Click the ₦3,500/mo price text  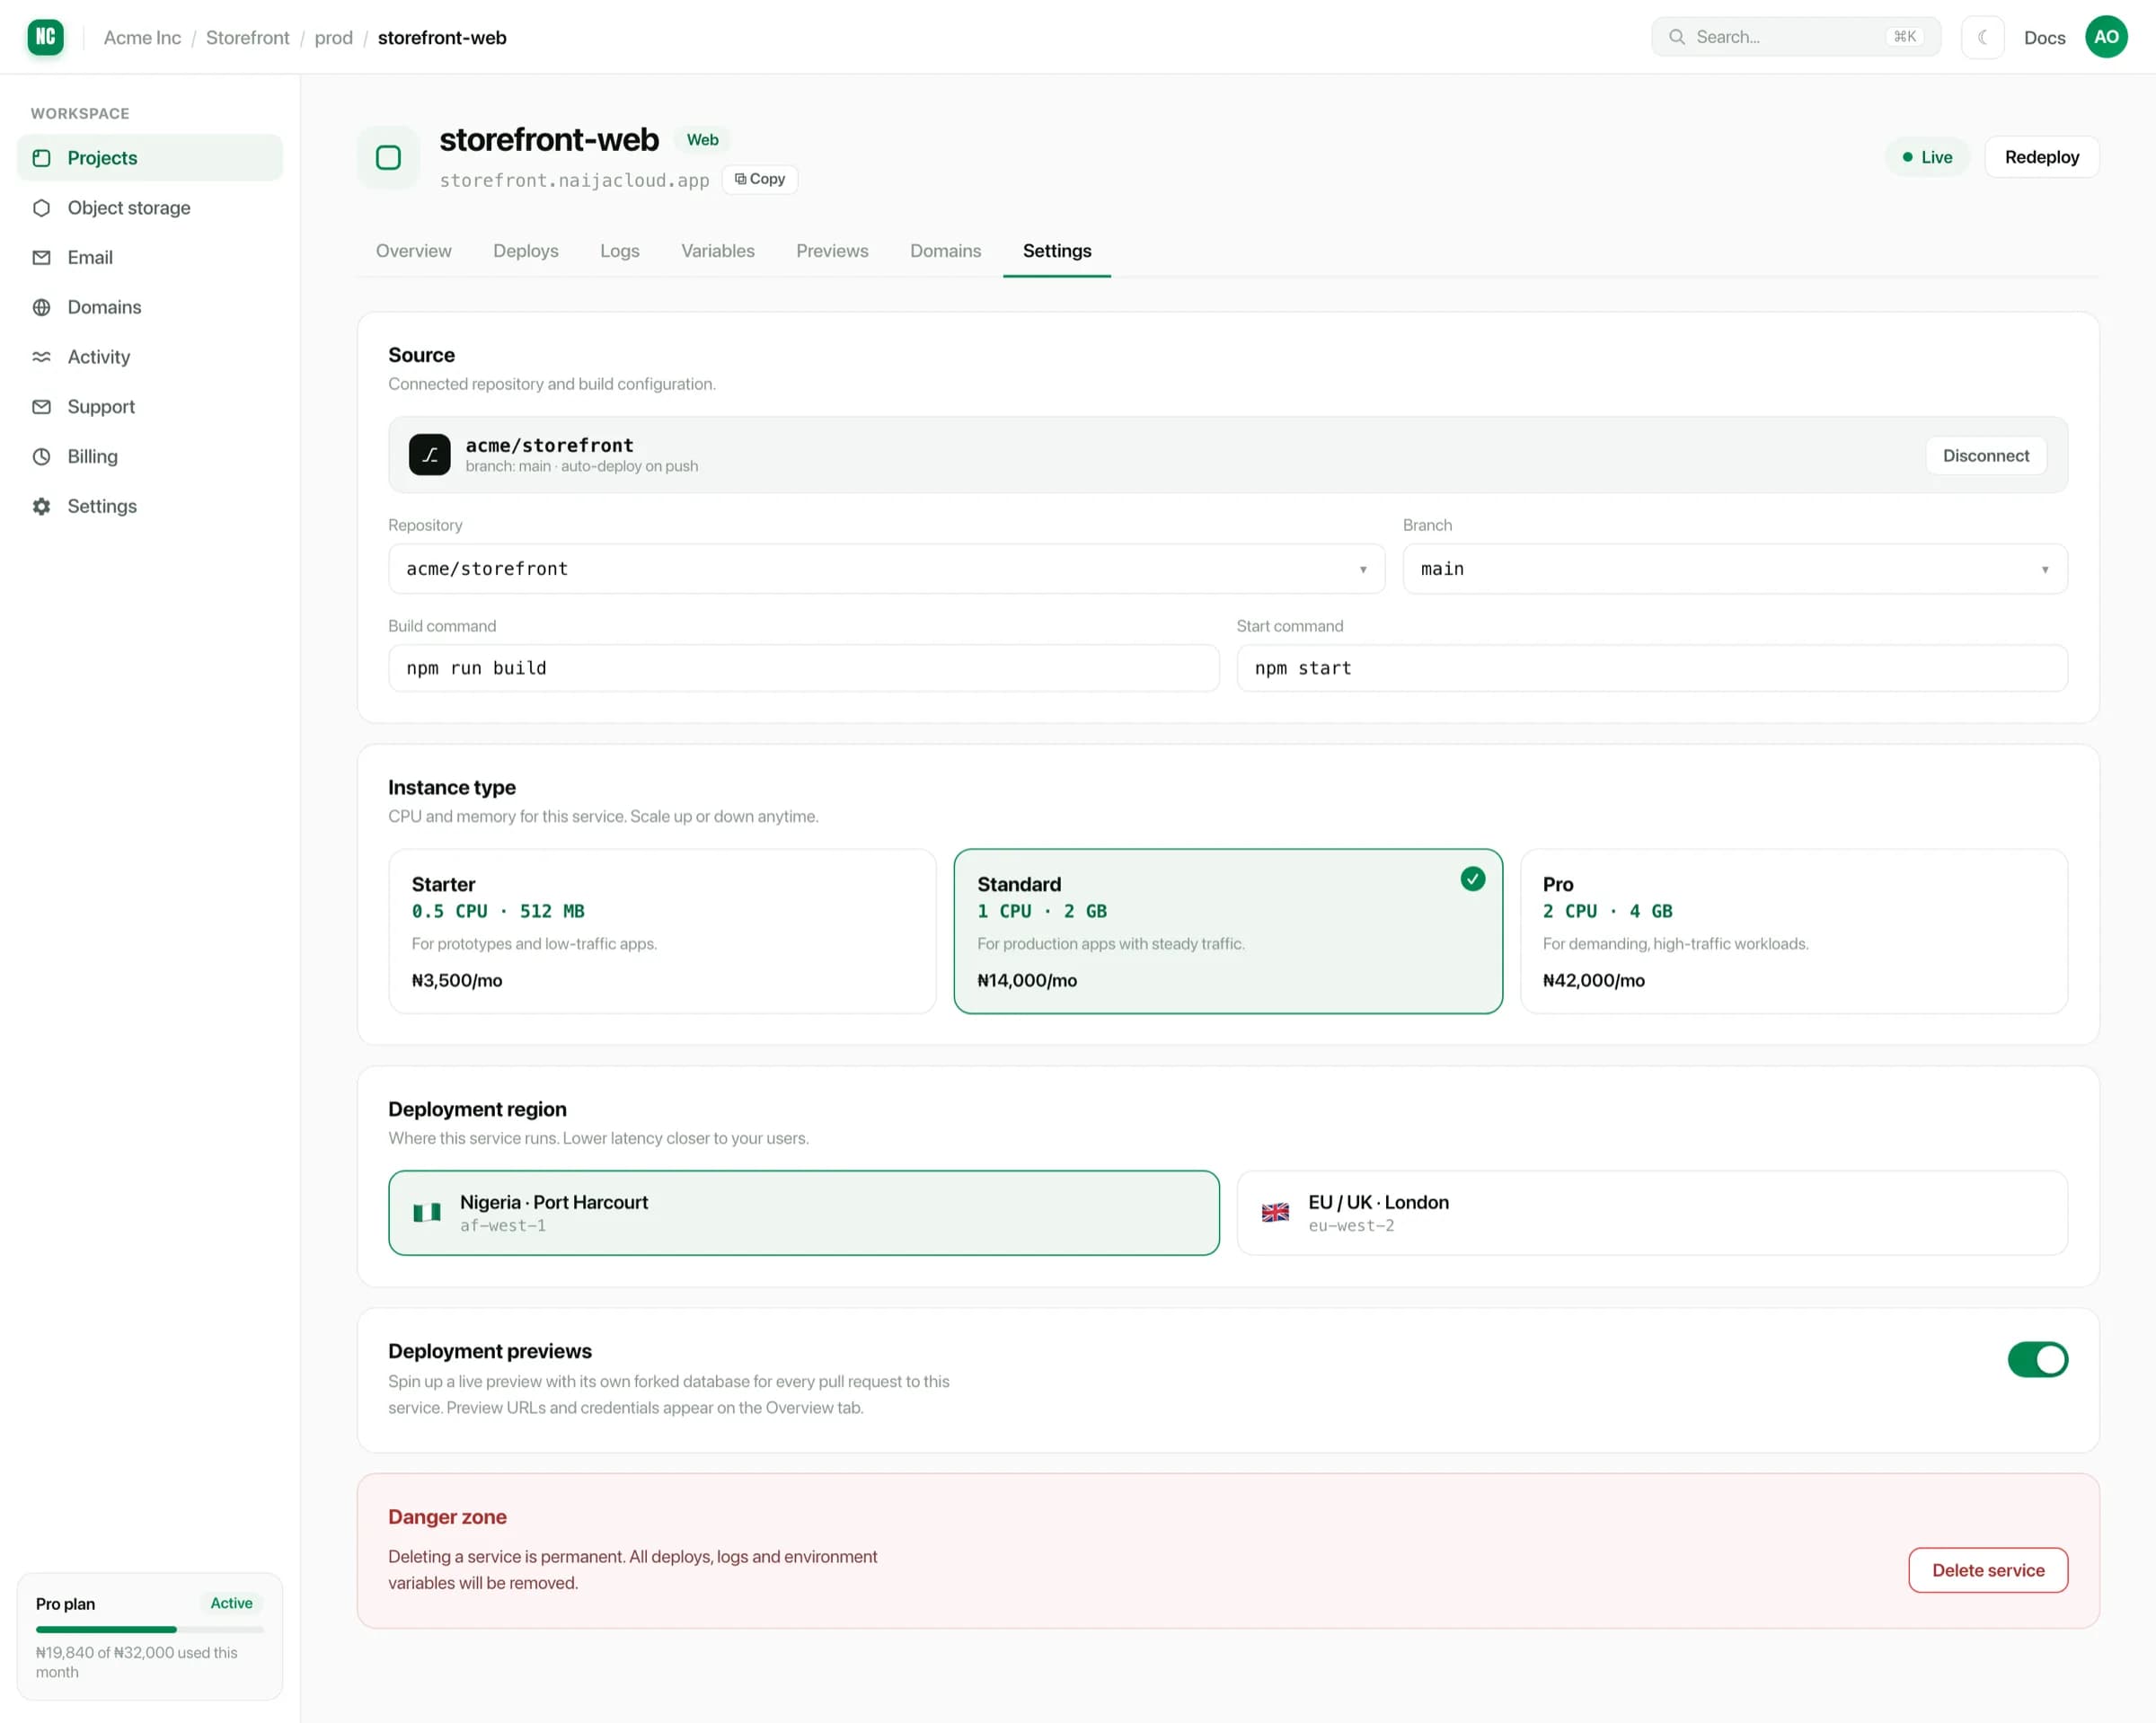coord(457,981)
